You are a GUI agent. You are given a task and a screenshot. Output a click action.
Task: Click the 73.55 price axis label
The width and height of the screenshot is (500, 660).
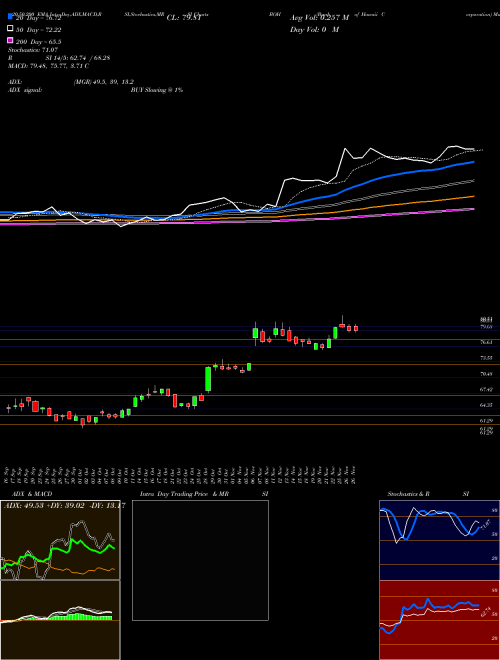click(x=487, y=358)
